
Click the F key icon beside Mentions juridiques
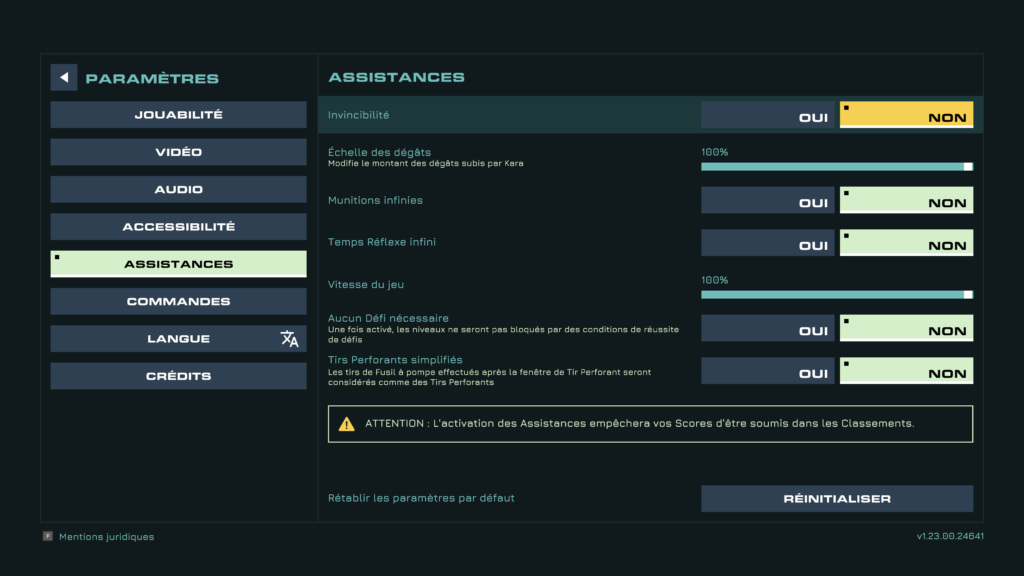tap(48, 536)
